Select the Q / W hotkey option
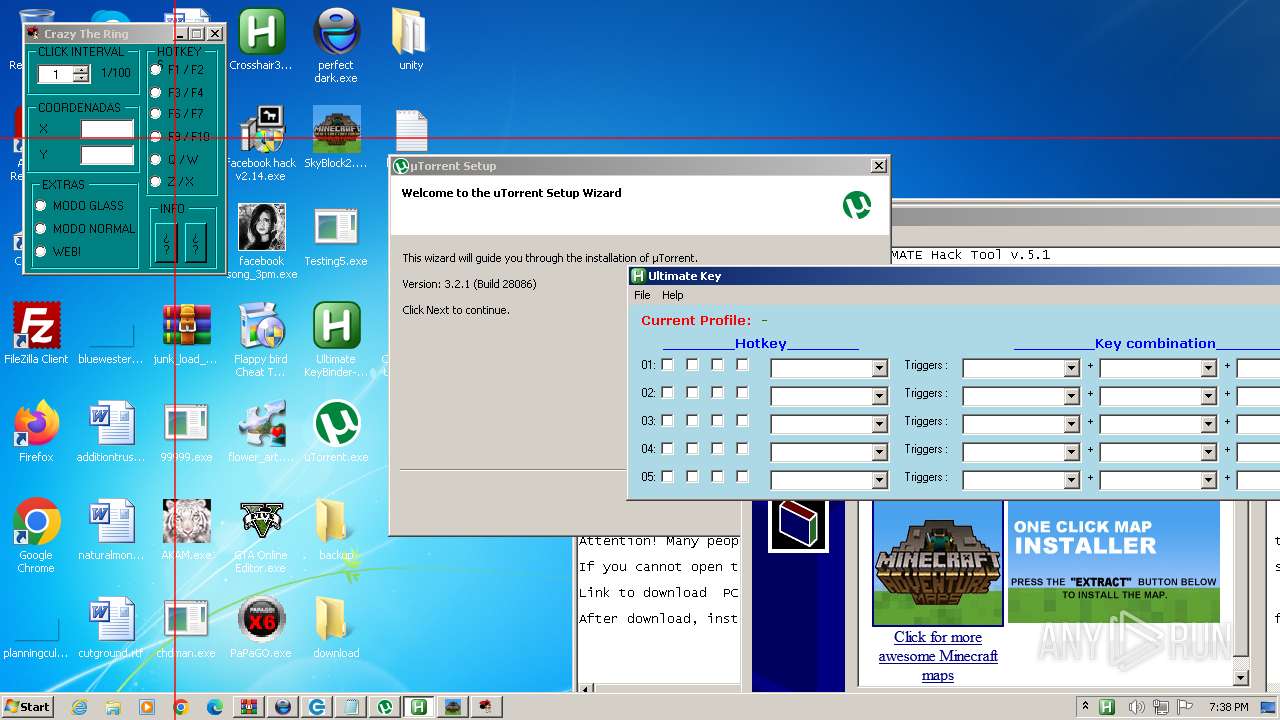Image resolution: width=1280 pixels, height=720 pixels. [156, 160]
